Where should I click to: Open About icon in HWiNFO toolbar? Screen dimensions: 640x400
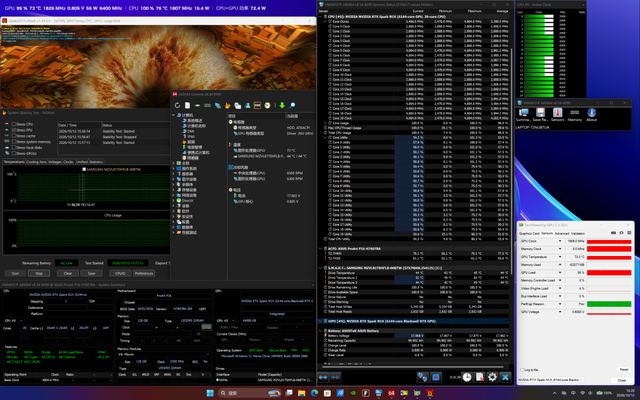click(591, 113)
